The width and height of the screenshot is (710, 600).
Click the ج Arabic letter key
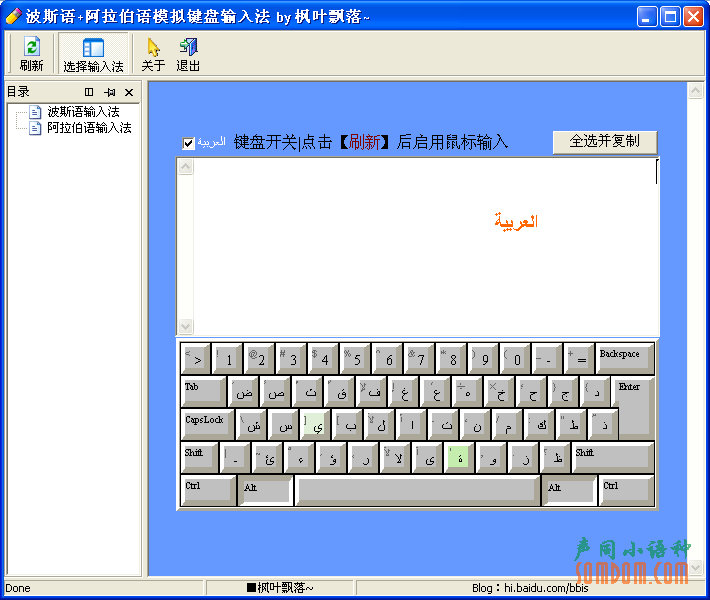coord(563,391)
